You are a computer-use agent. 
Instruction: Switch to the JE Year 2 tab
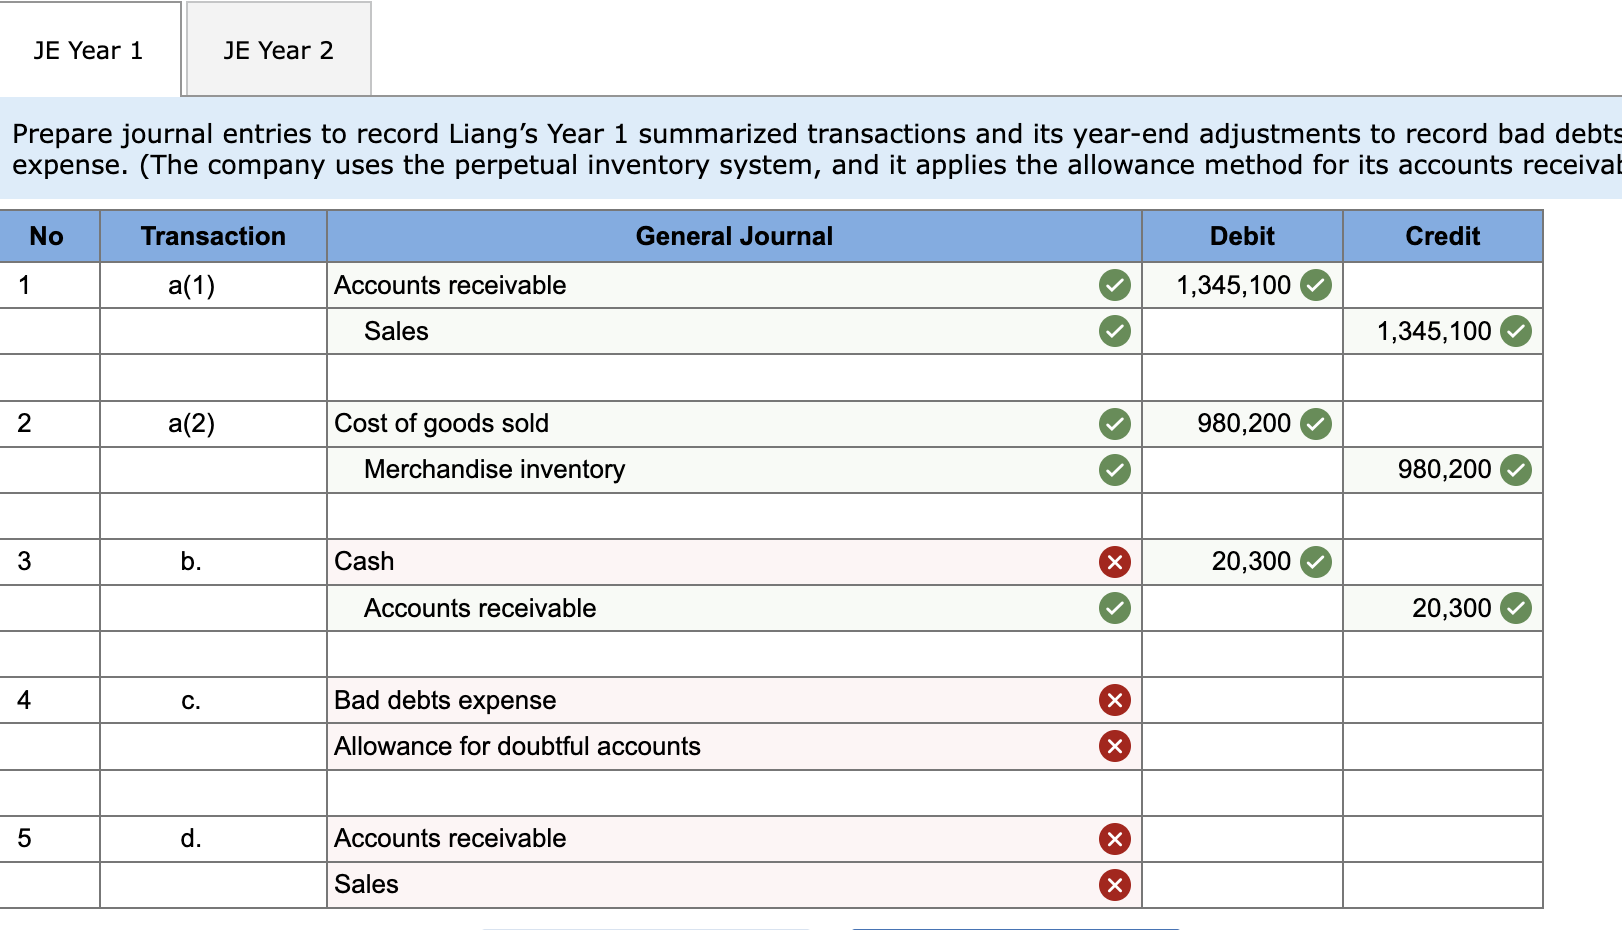point(278,50)
